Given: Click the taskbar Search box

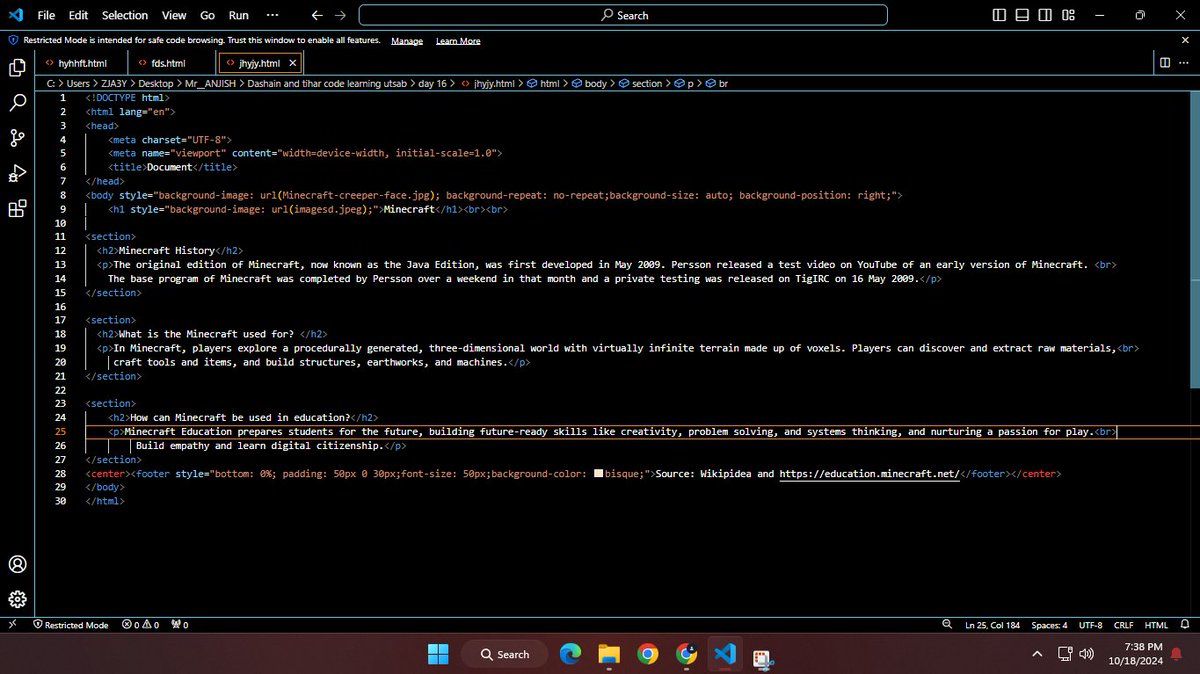Looking at the screenshot, I should (506, 654).
